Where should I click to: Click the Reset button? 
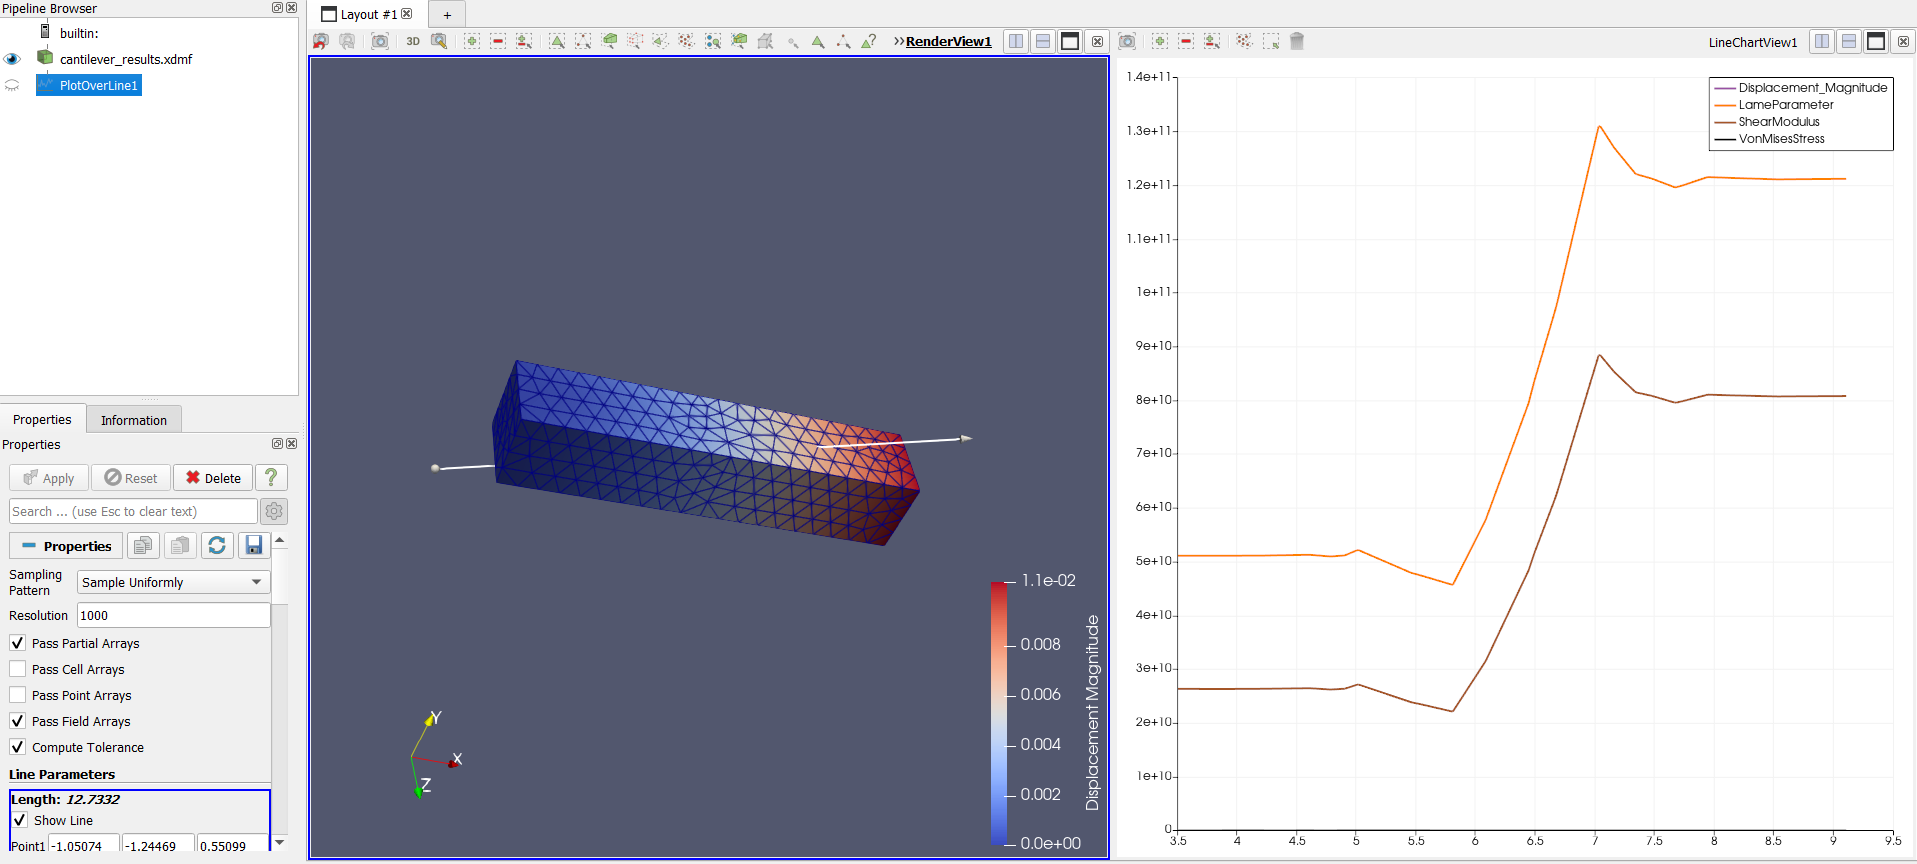point(131,478)
